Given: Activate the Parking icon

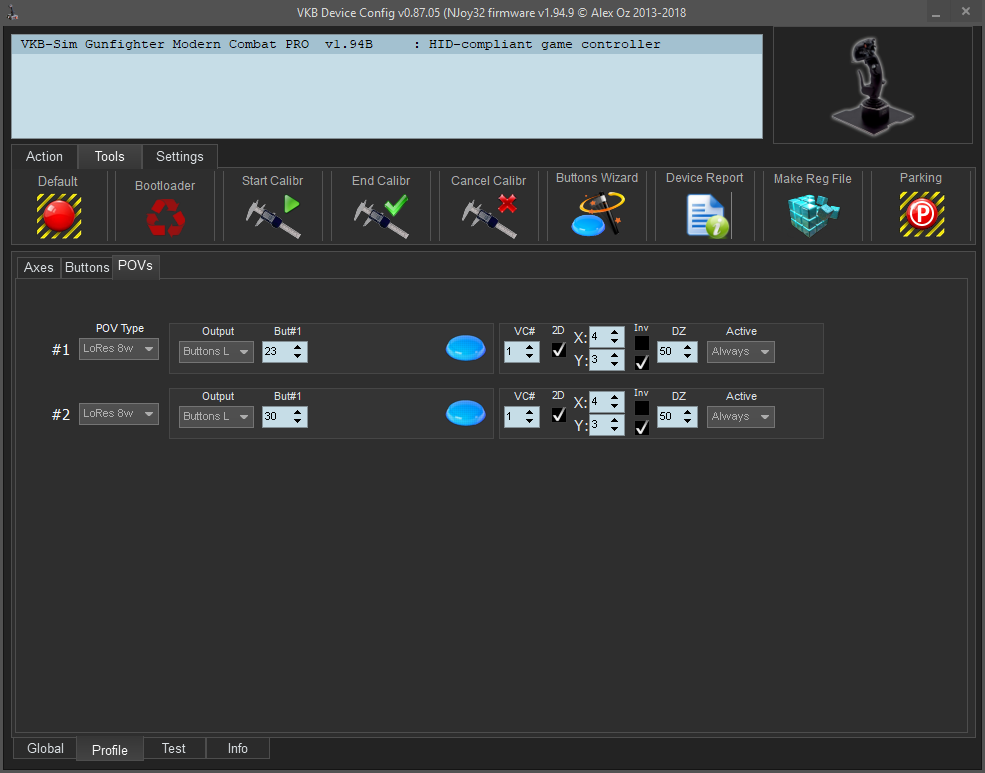Looking at the screenshot, I should pos(922,214).
